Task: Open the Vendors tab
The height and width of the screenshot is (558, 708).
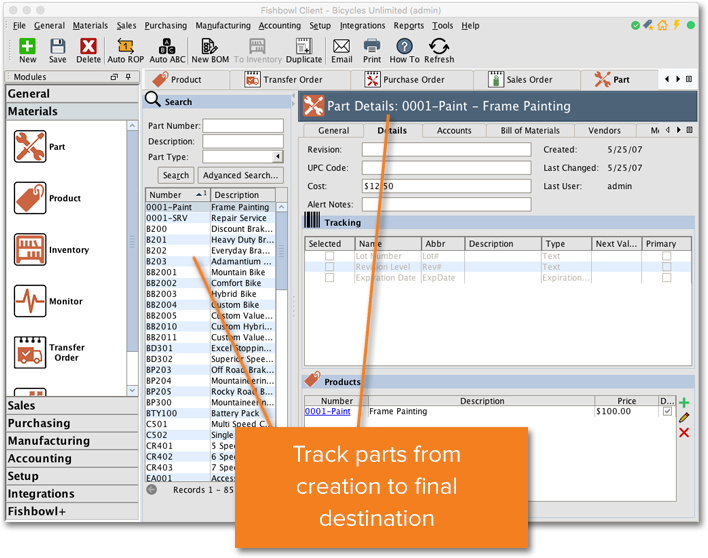Action: (x=604, y=130)
